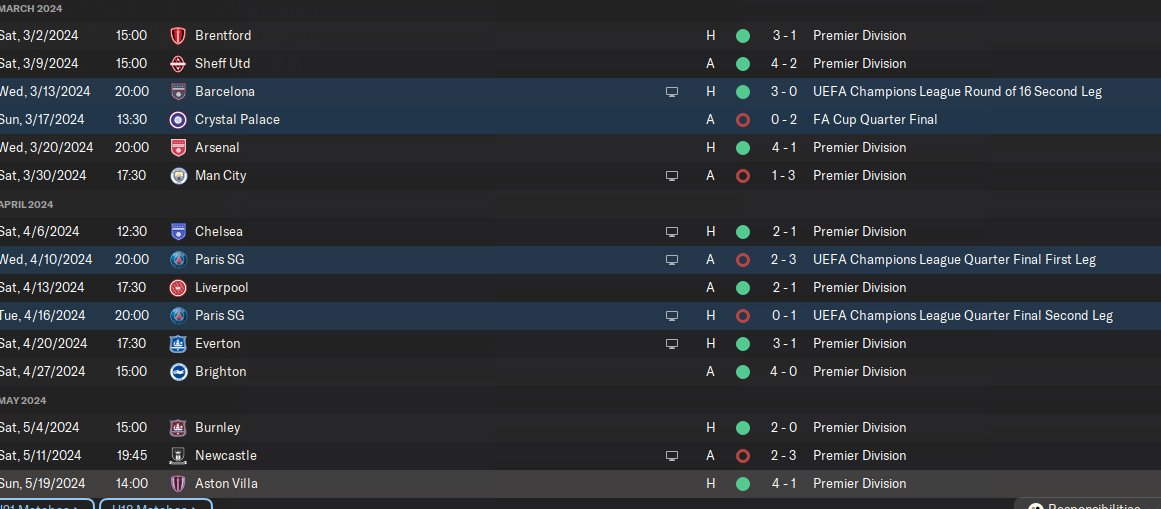Open Premier Division link on Burnley row
This screenshot has height=509, width=1161.
point(859,428)
